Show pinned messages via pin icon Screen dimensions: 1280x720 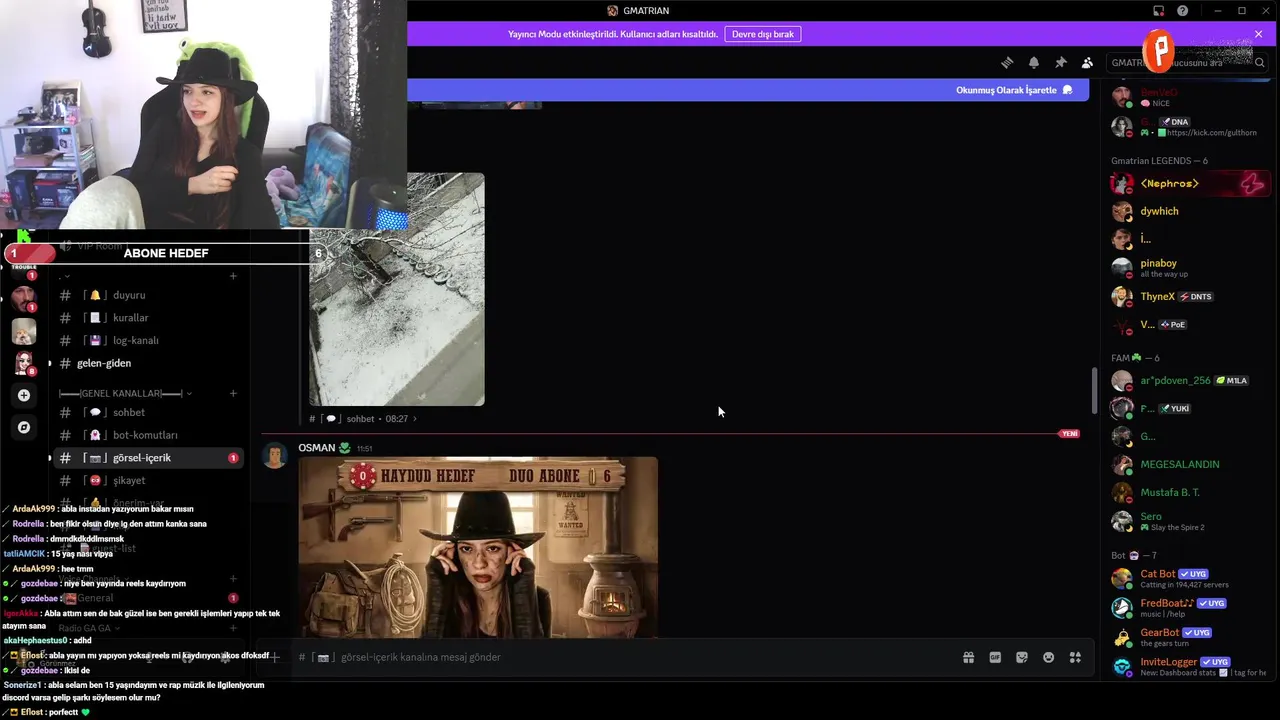click(x=1061, y=62)
